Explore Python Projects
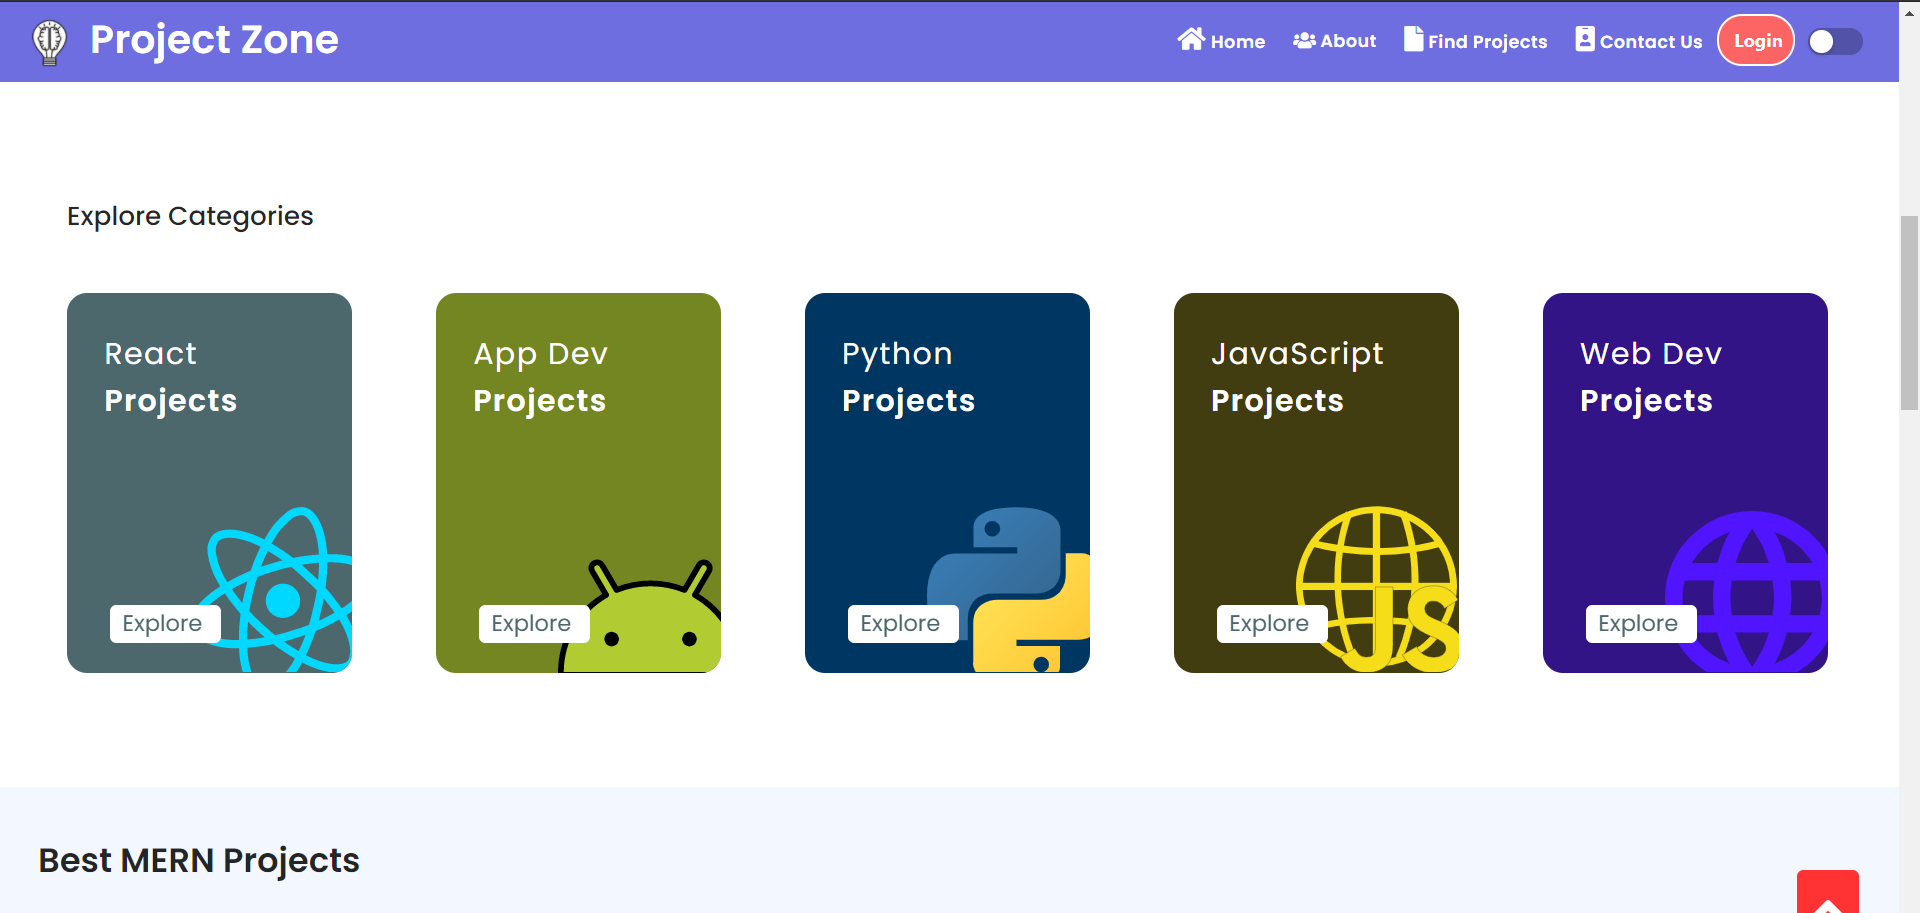The height and width of the screenshot is (913, 1920). 903,624
